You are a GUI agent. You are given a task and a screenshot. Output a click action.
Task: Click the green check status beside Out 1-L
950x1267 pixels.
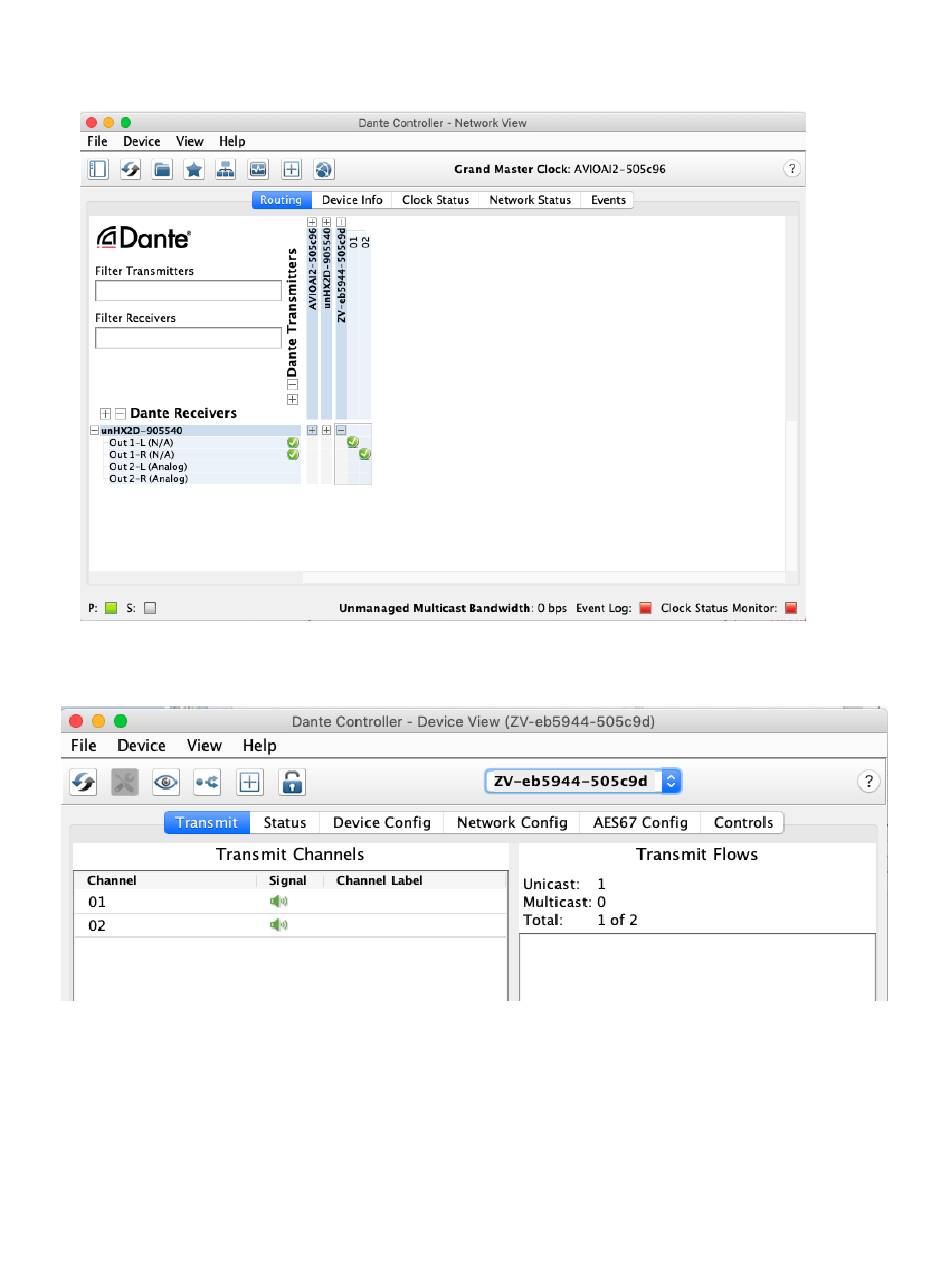(x=293, y=442)
